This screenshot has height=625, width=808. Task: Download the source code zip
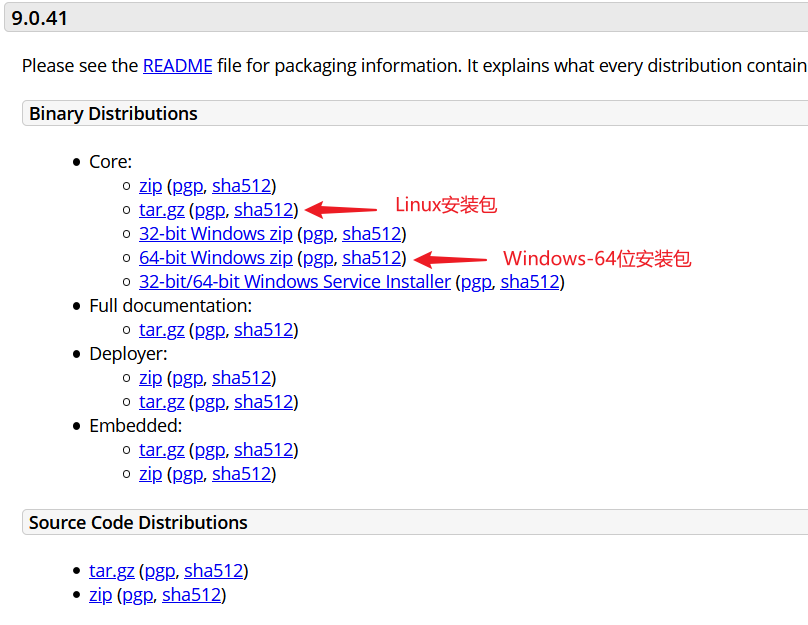pos(100,595)
